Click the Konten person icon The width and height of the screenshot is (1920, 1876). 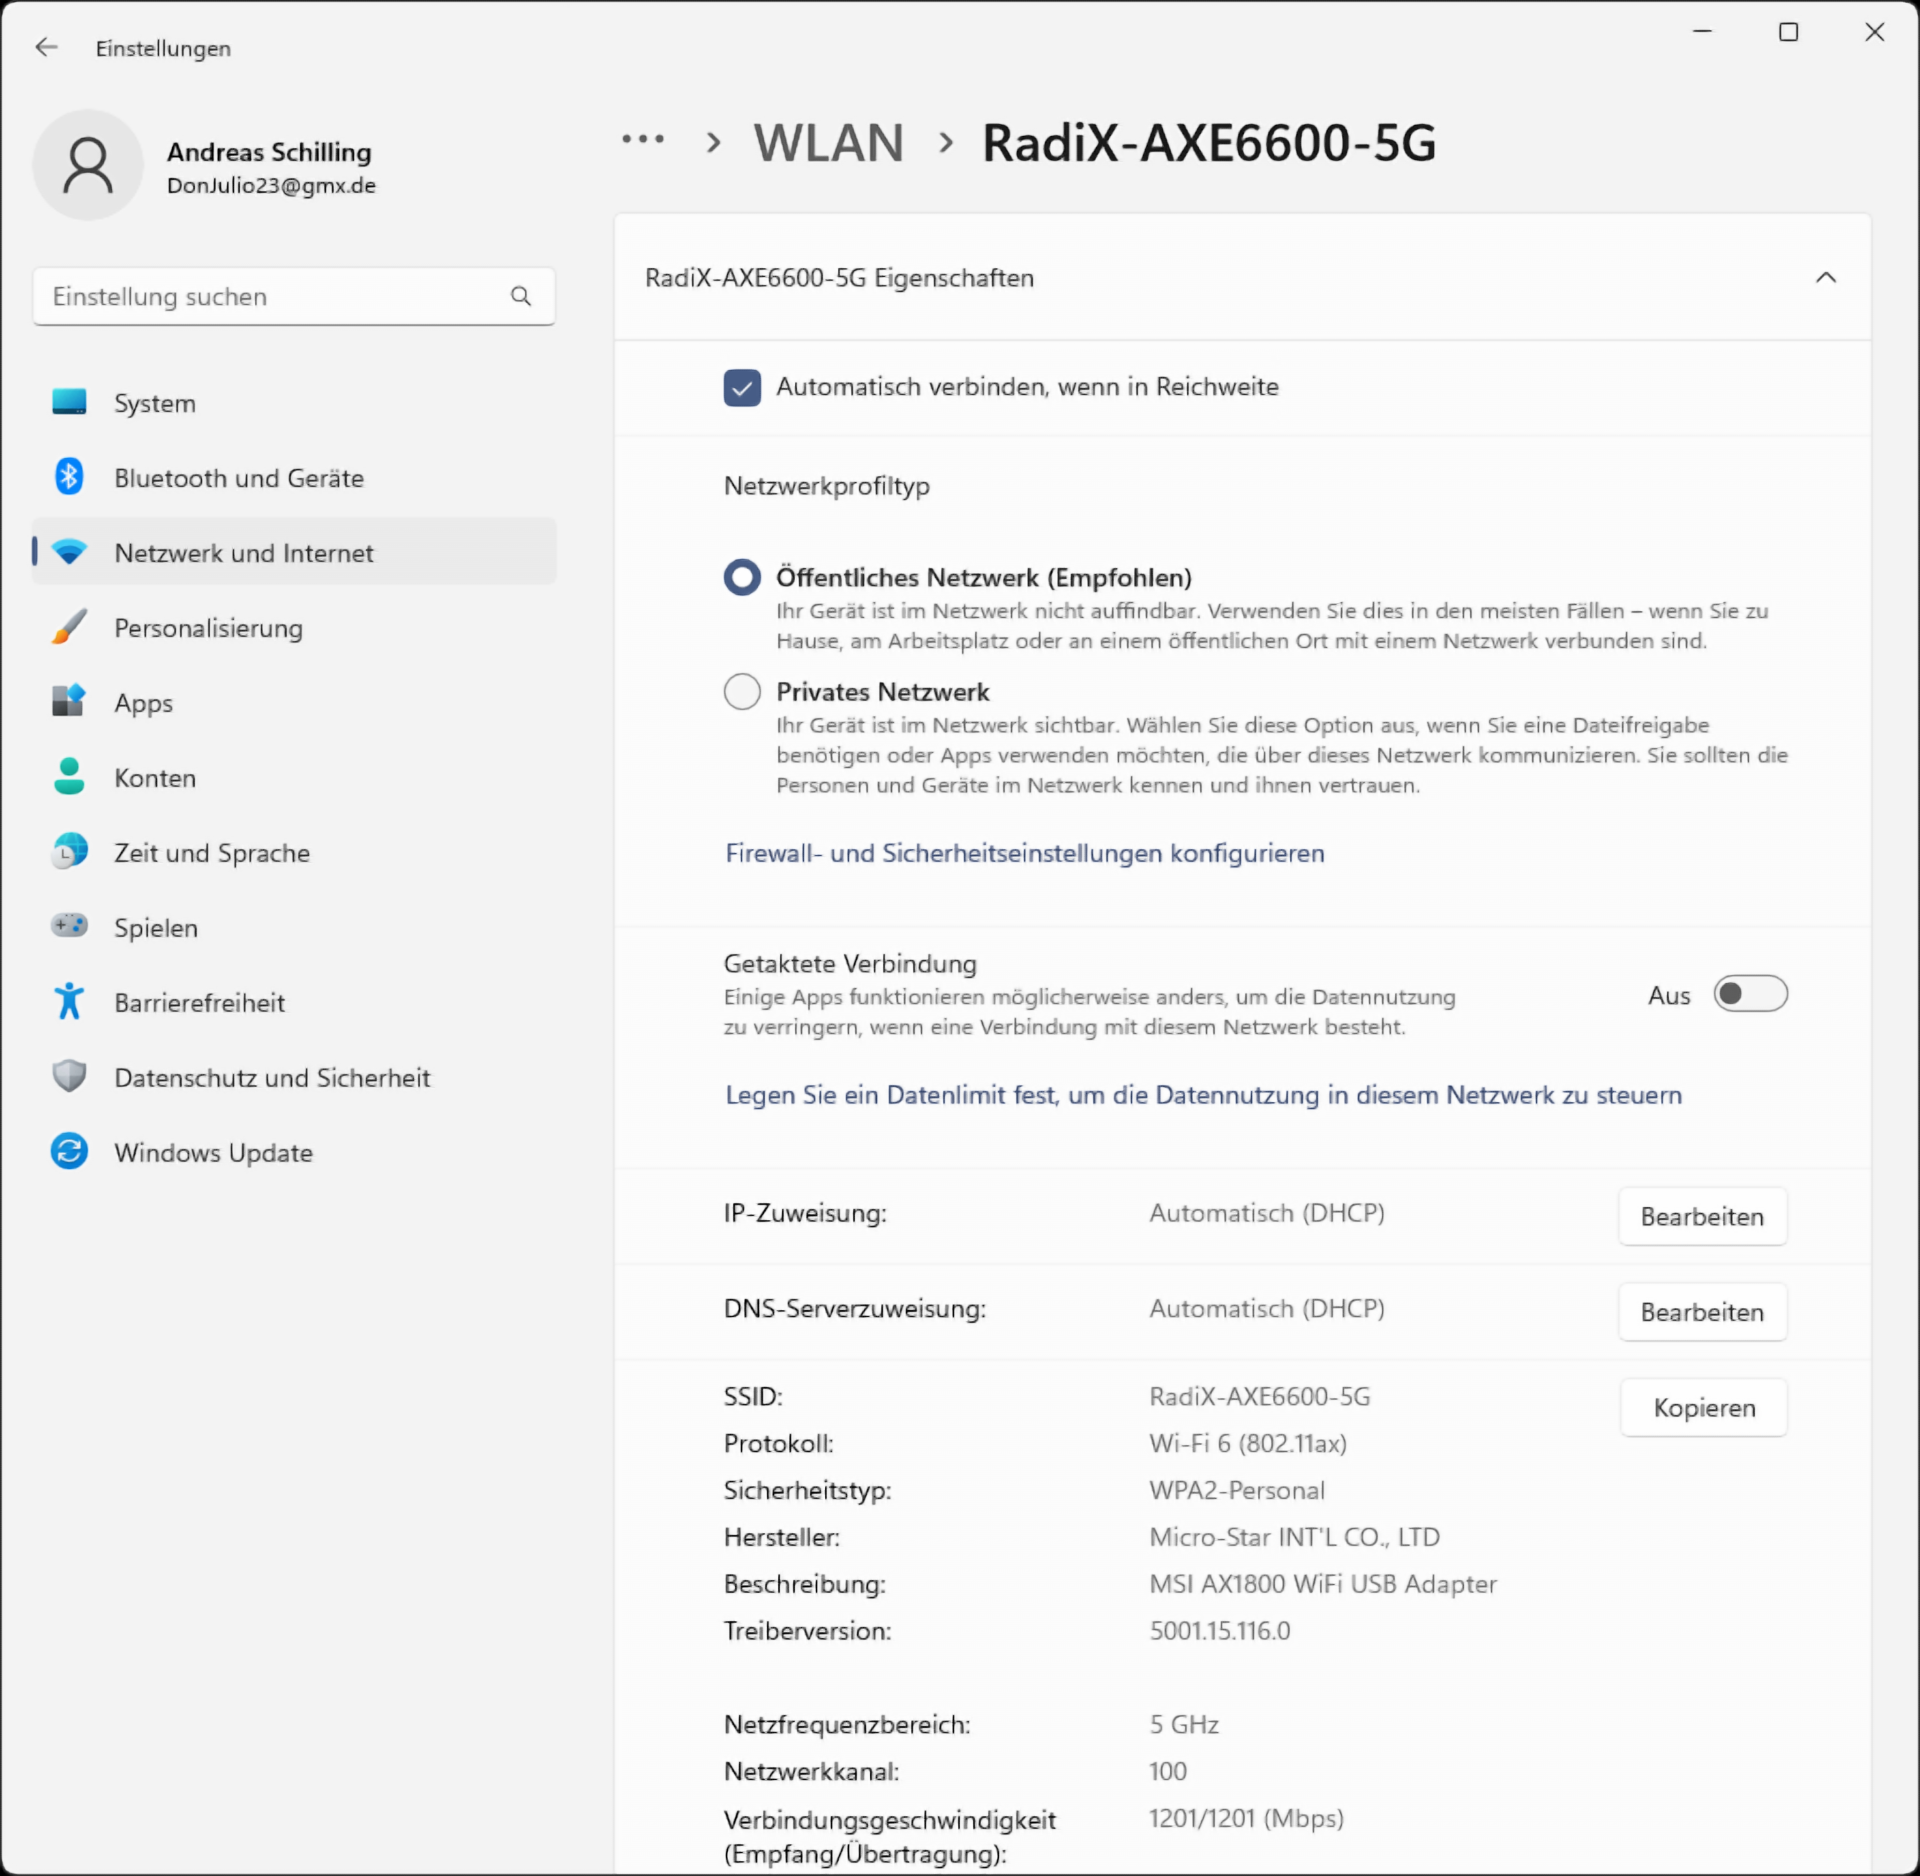[x=69, y=777]
